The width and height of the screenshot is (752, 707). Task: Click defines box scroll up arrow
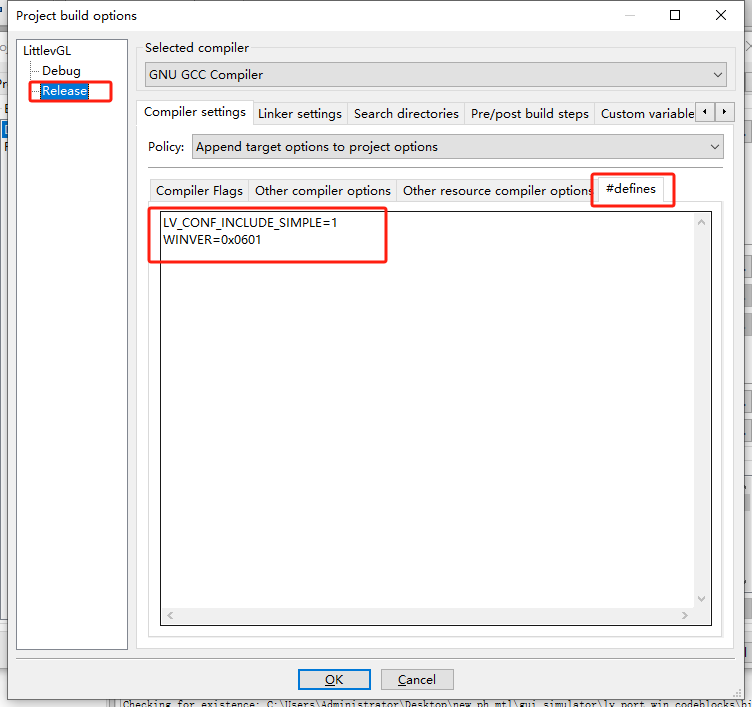click(x=701, y=222)
